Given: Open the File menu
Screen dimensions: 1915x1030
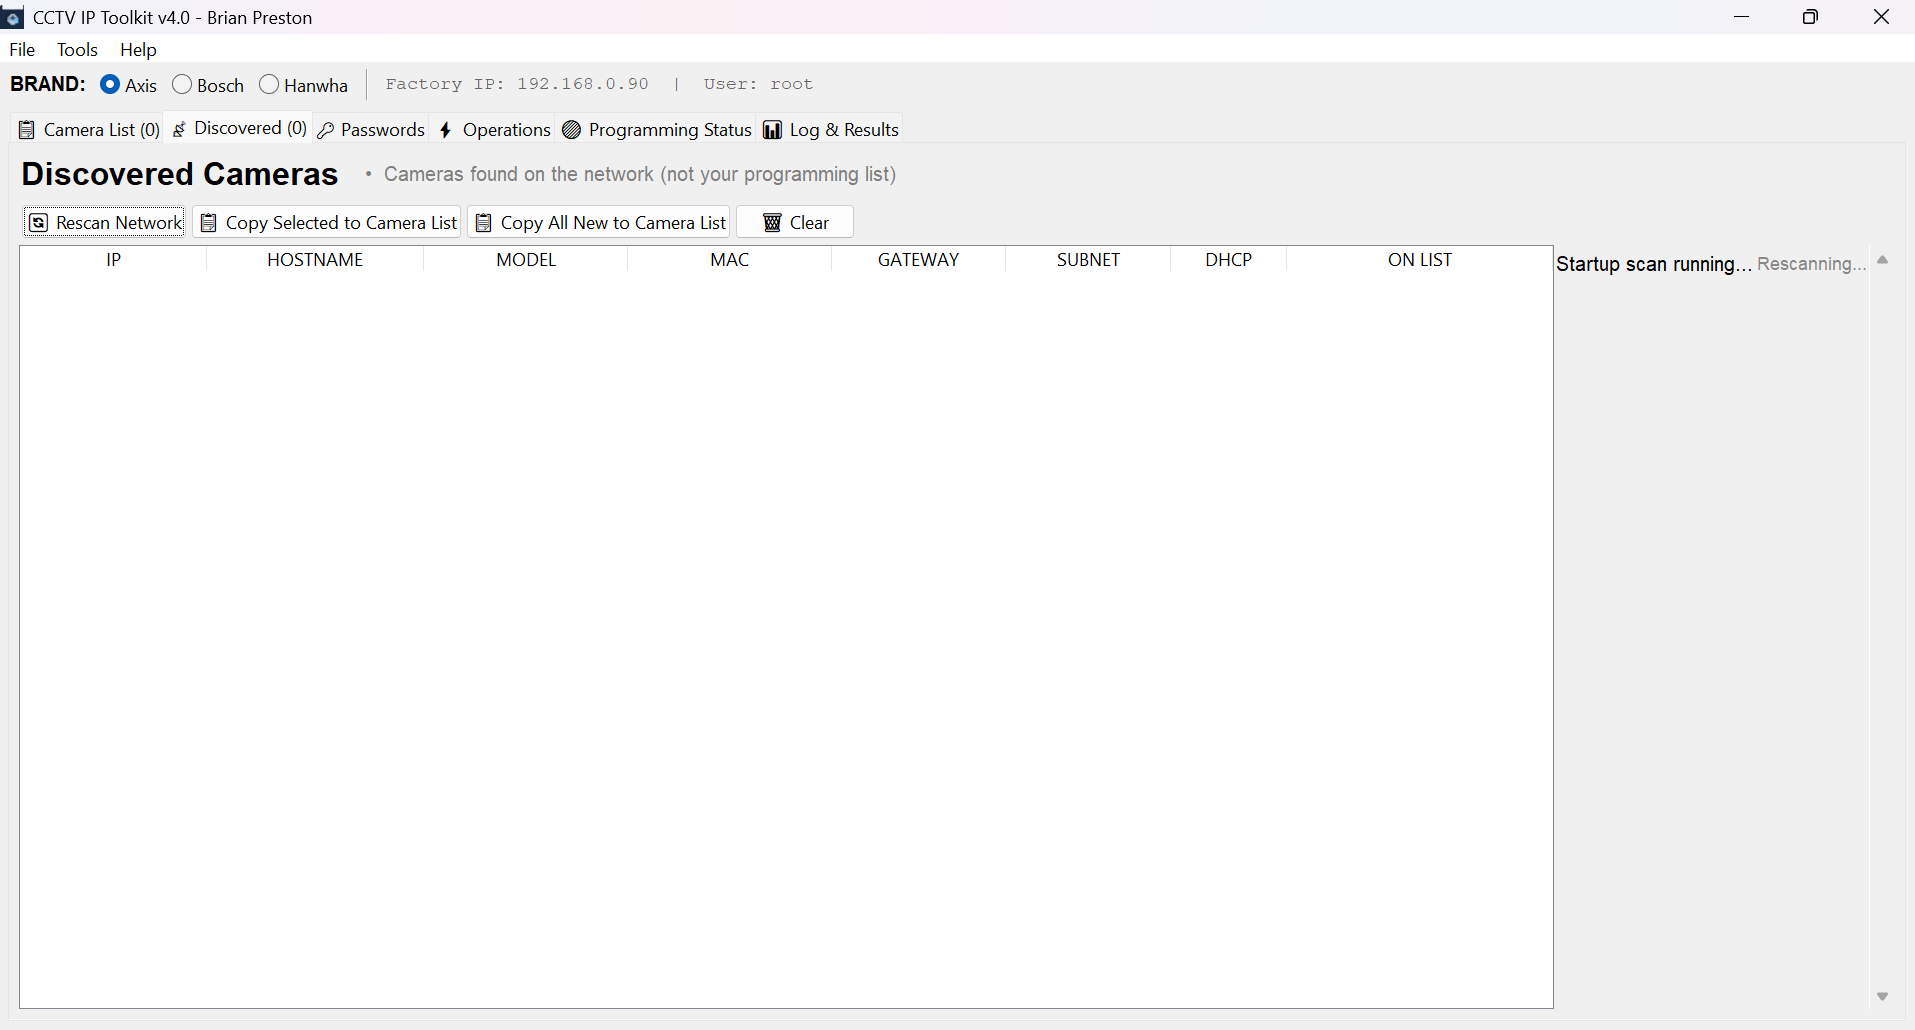Looking at the screenshot, I should pyautogui.click(x=22, y=50).
